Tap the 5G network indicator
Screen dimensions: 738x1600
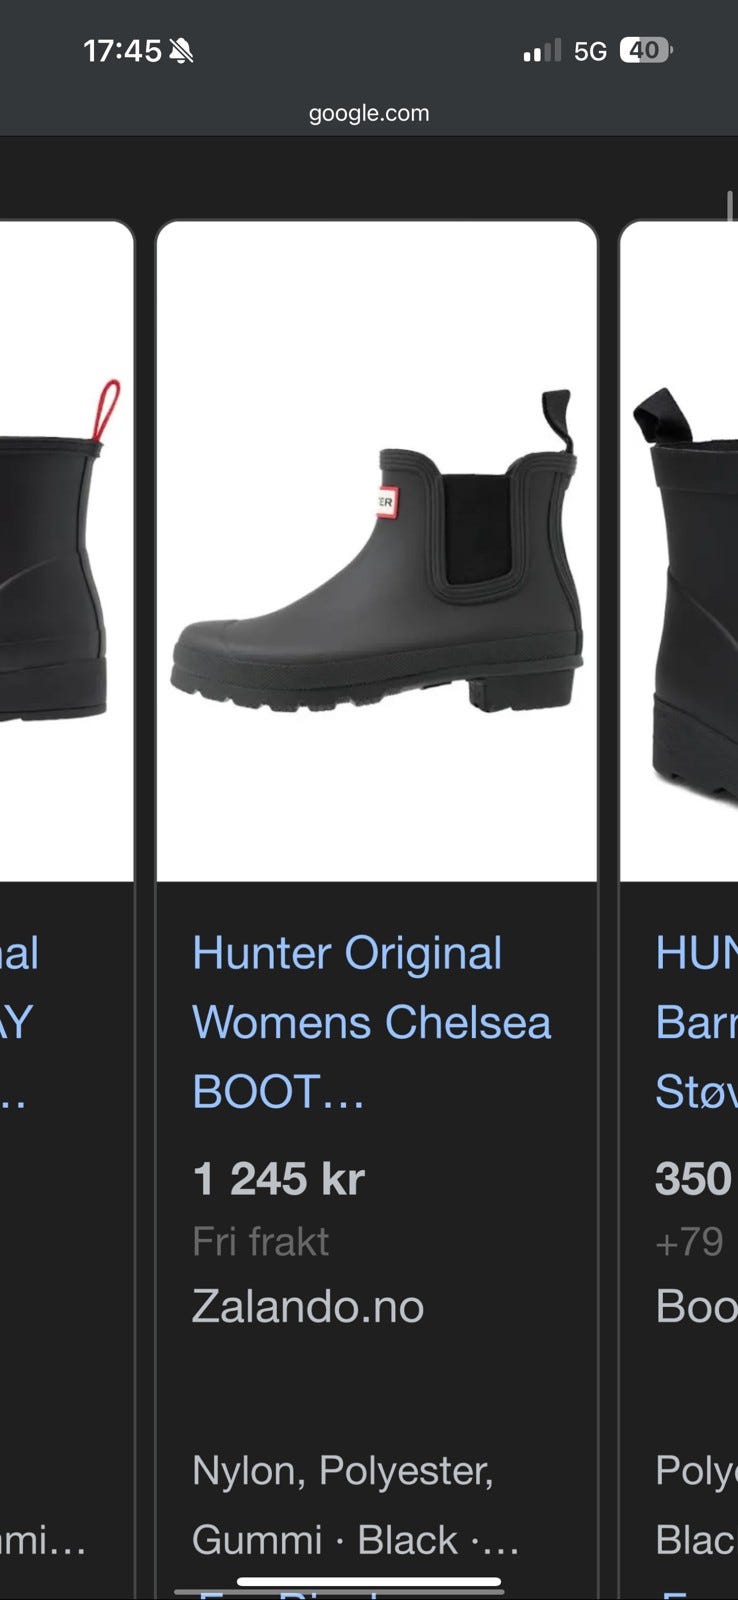tap(590, 51)
